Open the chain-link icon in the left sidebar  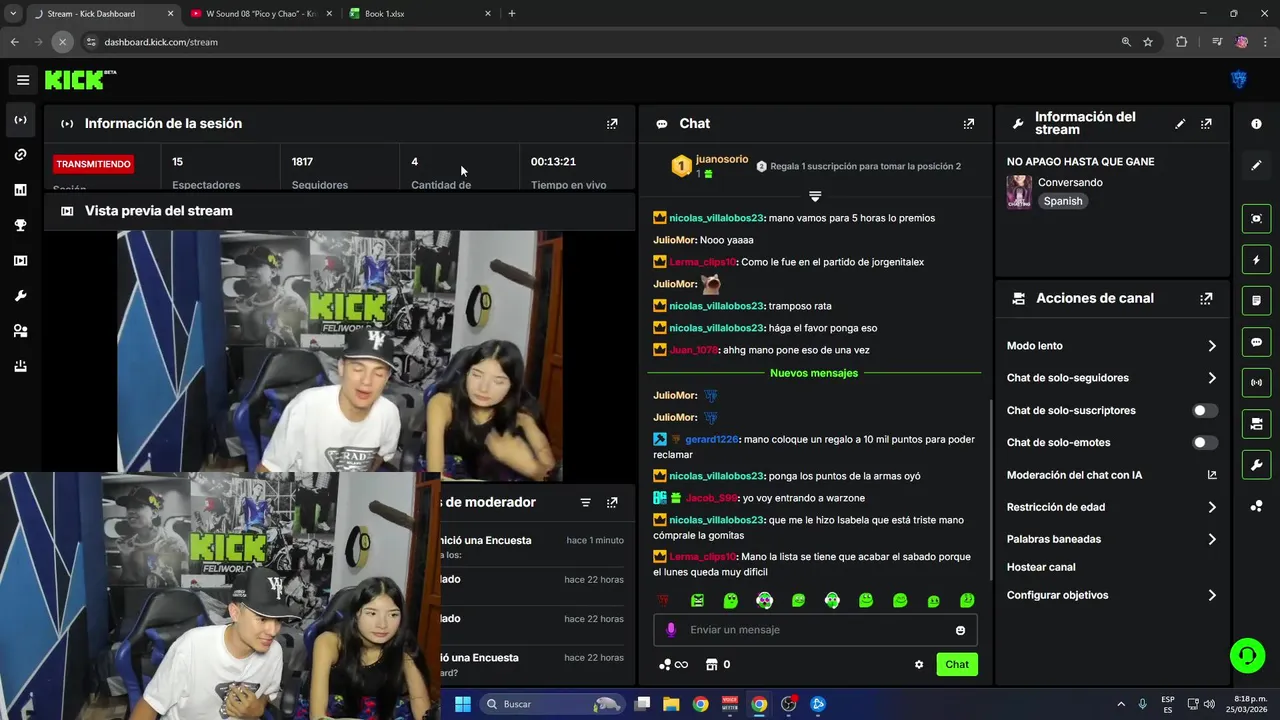pos(20,155)
